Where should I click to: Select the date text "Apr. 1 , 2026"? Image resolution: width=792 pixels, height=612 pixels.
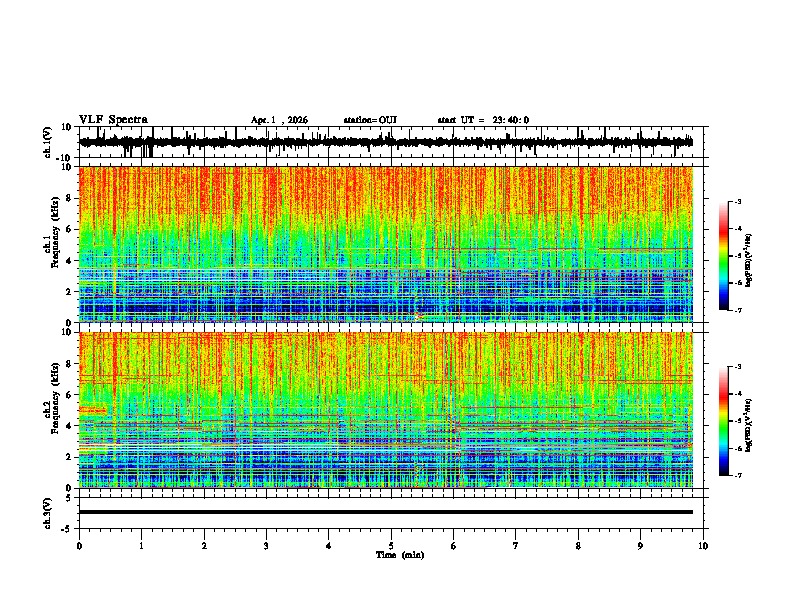[279, 120]
